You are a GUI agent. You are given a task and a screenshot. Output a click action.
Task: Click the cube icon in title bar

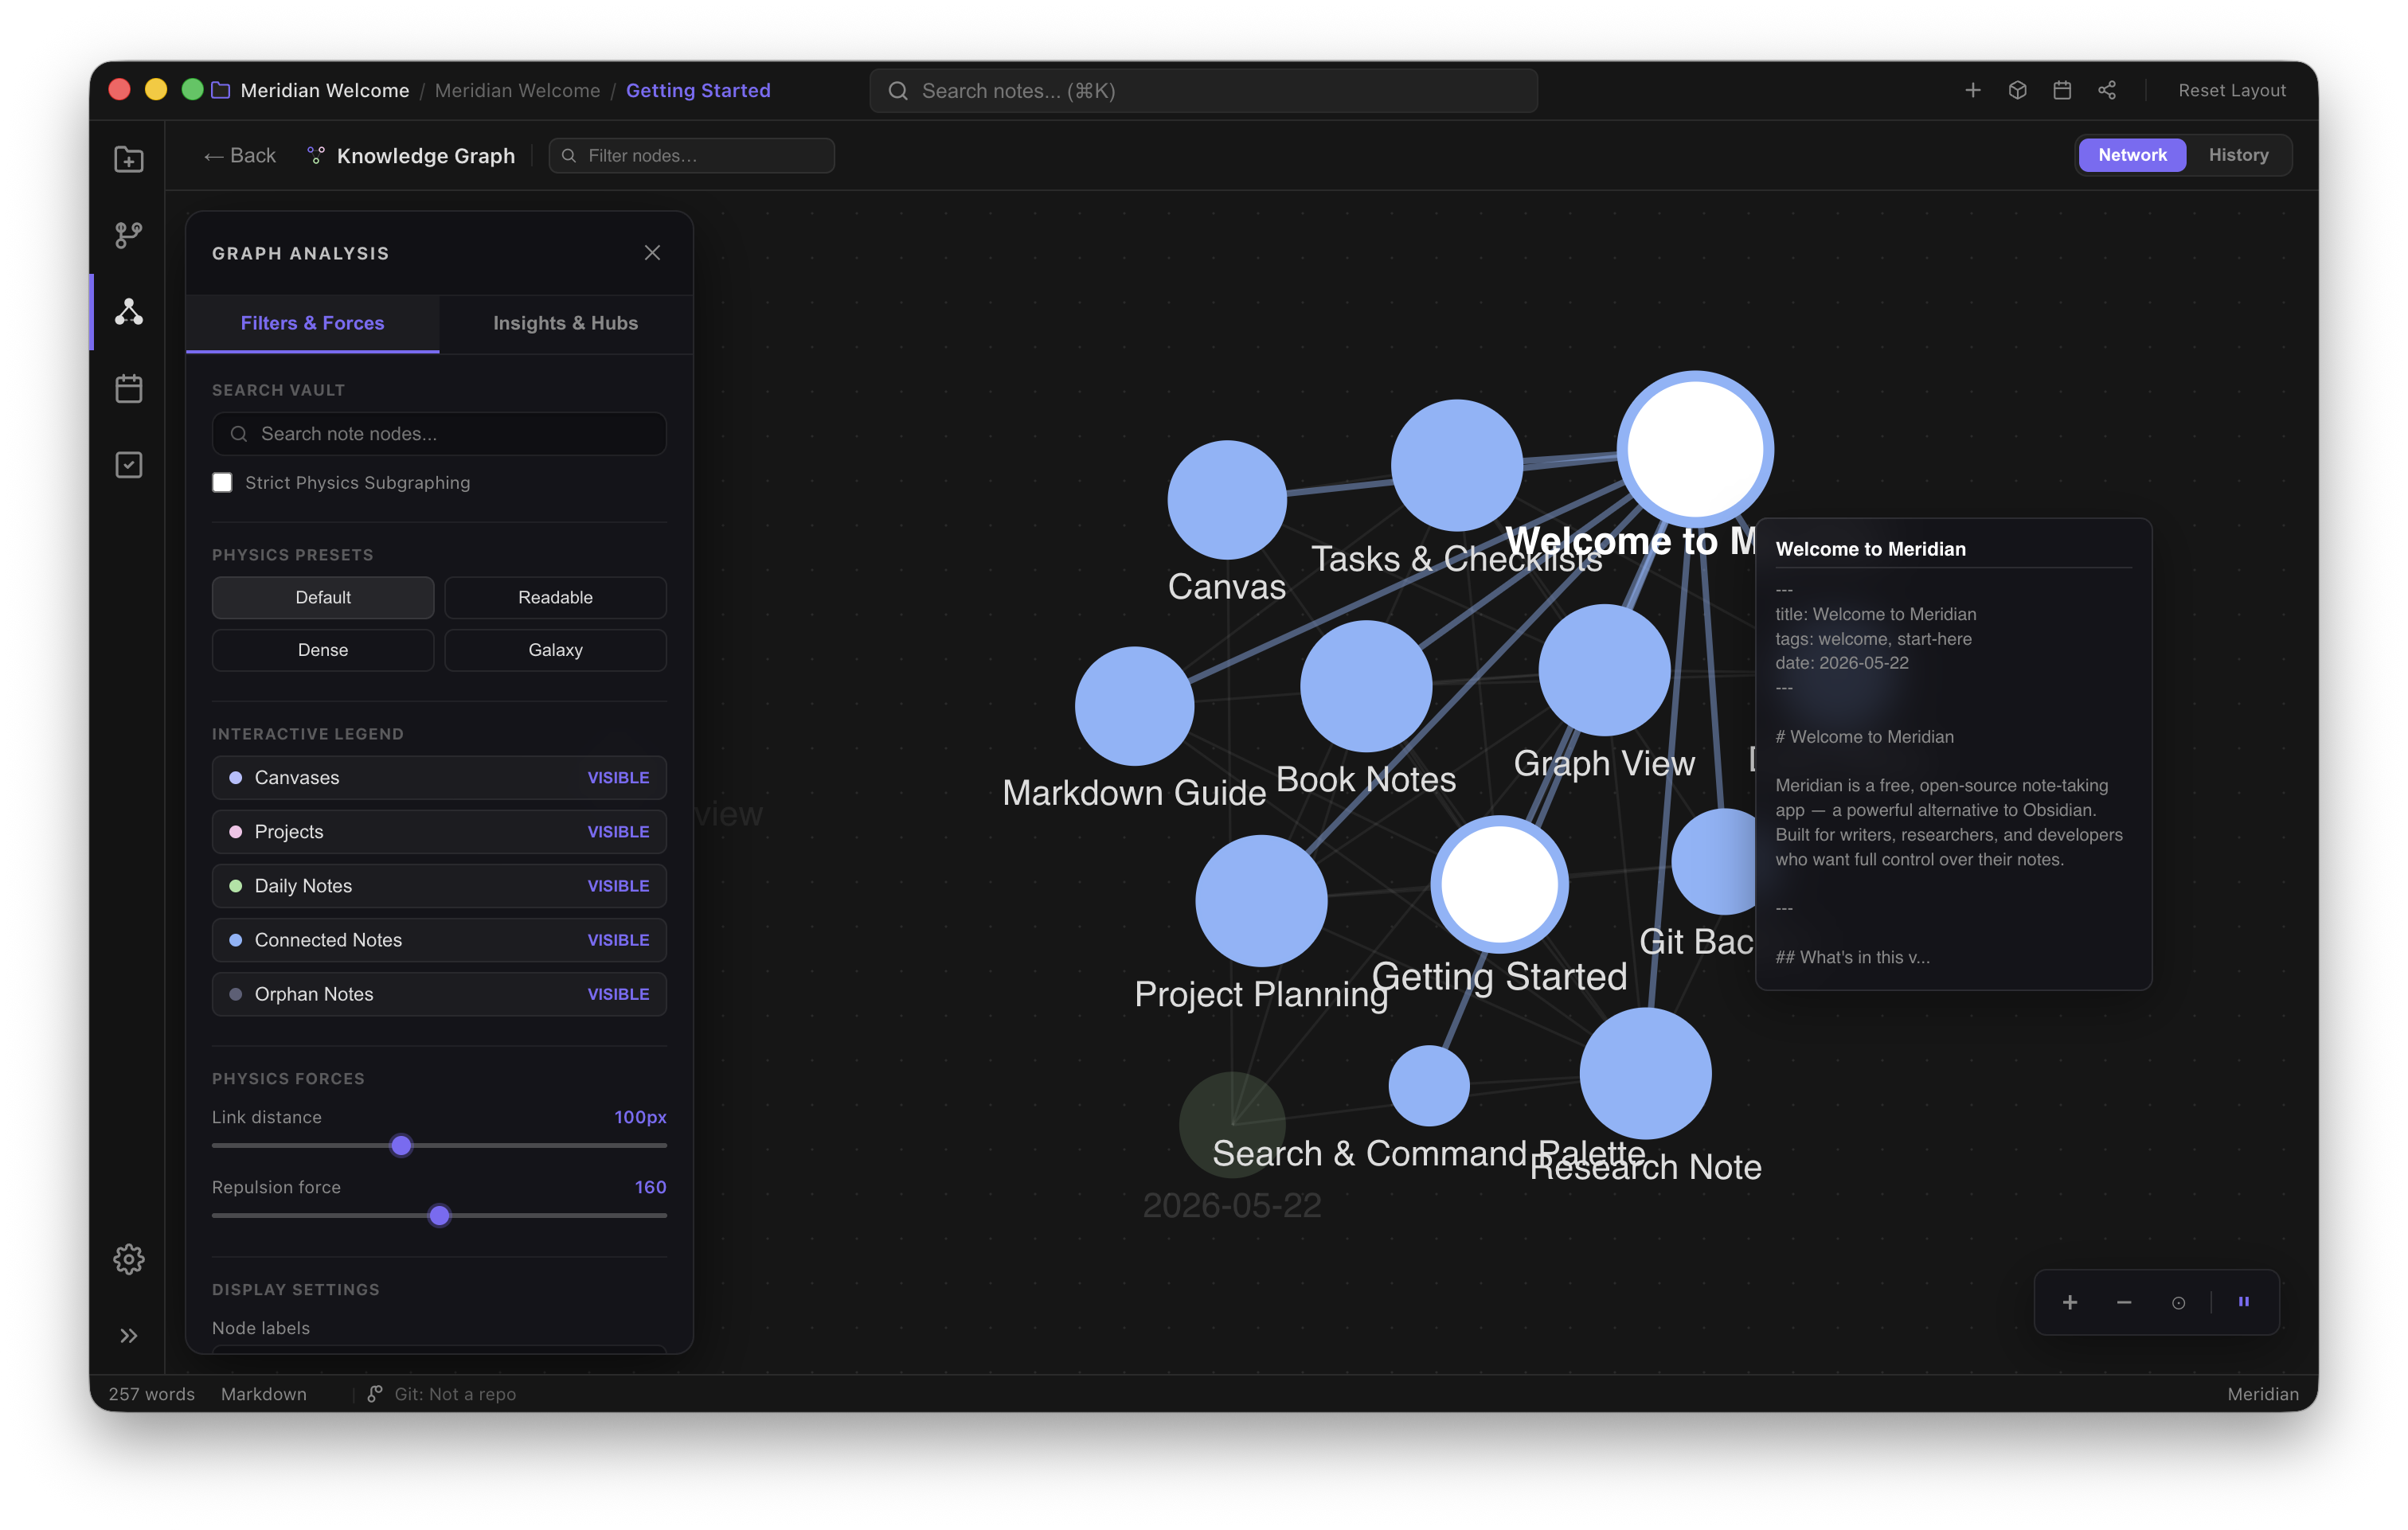pos(2017,90)
